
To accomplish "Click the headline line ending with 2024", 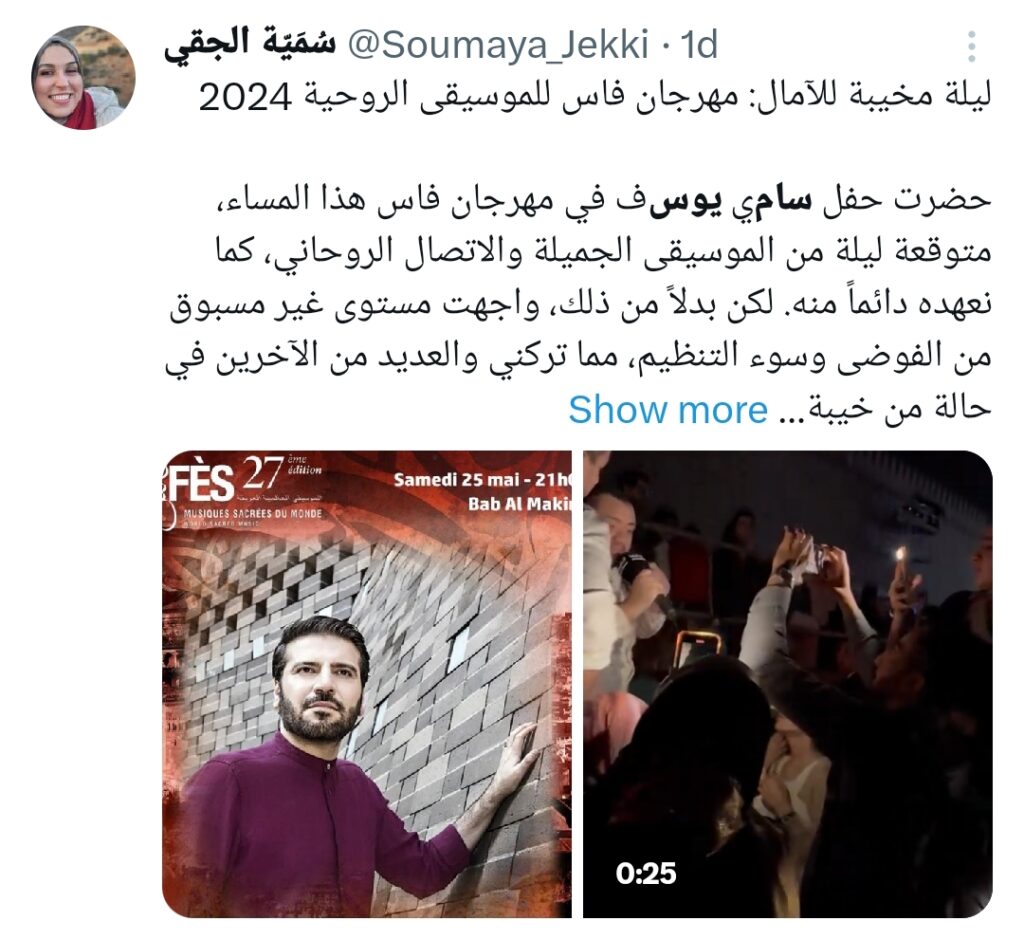I will tap(594, 97).
